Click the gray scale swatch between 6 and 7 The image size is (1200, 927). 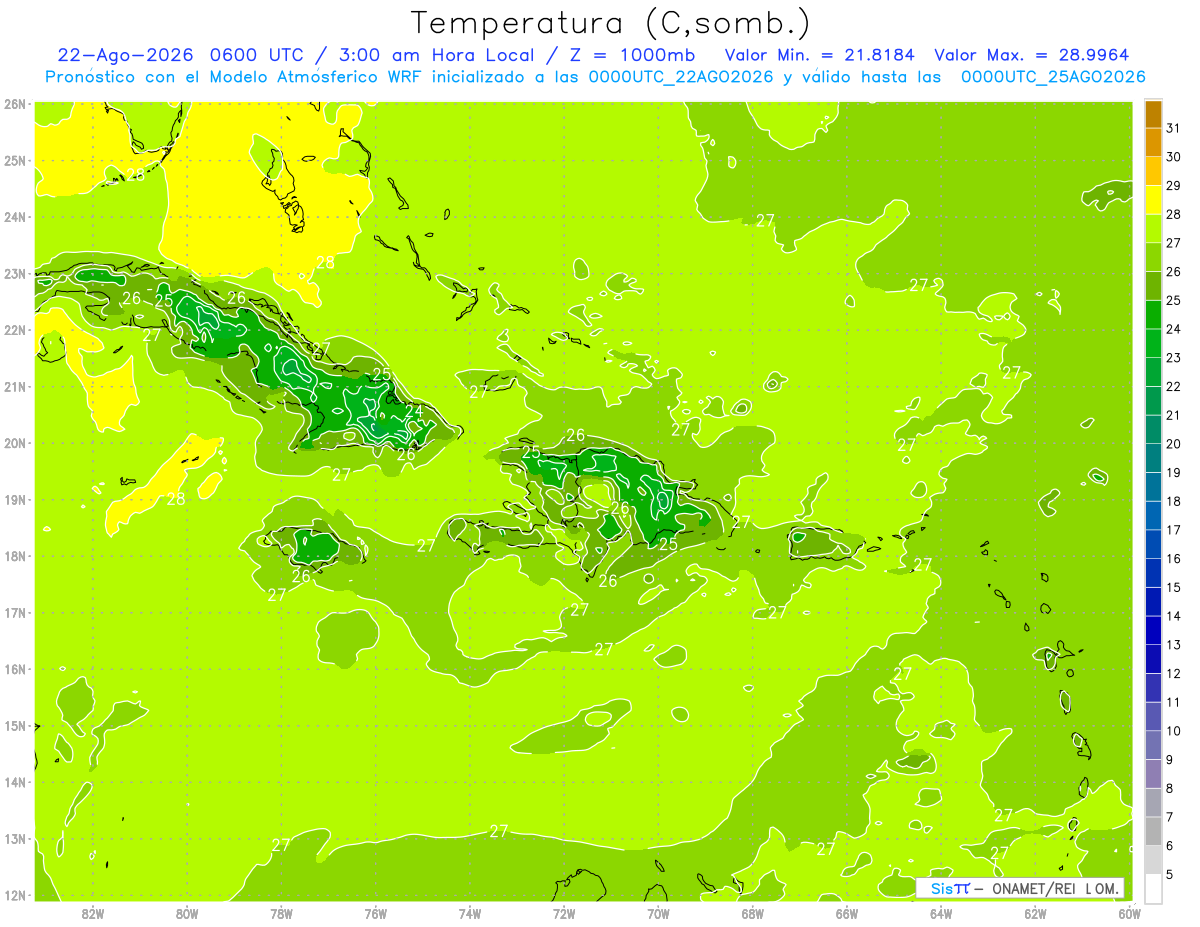1154,831
